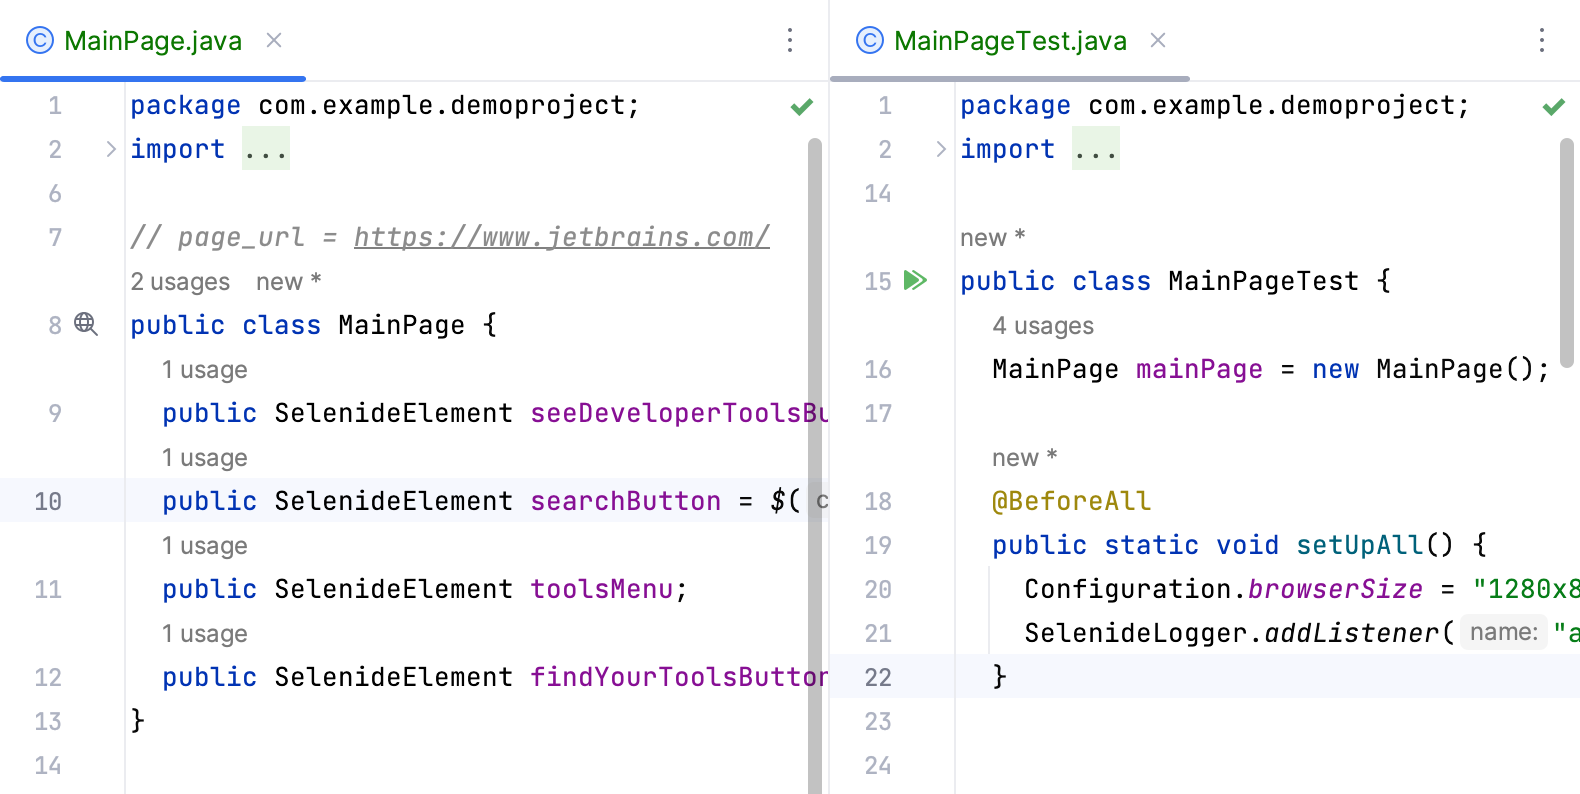Click the MainPage class name declaration
The width and height of the screenshot is (1580, 794).
pyautogui.click(x=402, y=325)
